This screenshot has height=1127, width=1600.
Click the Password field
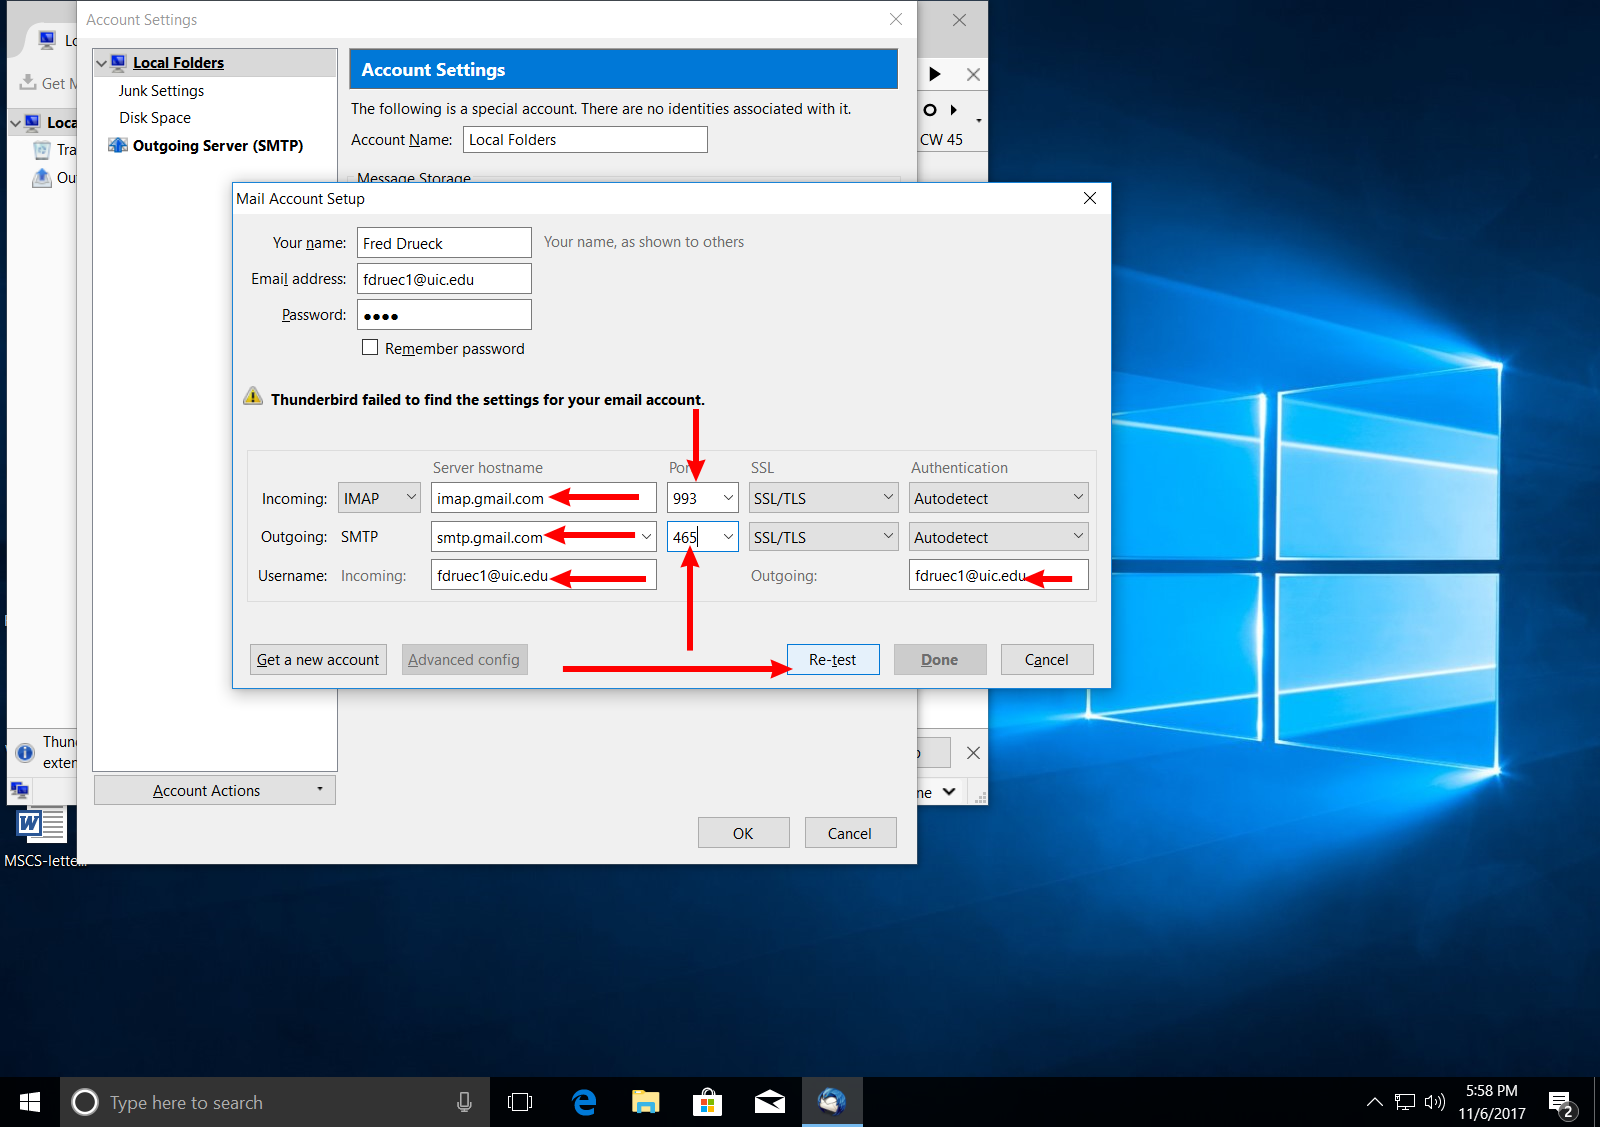click(444, 315)
